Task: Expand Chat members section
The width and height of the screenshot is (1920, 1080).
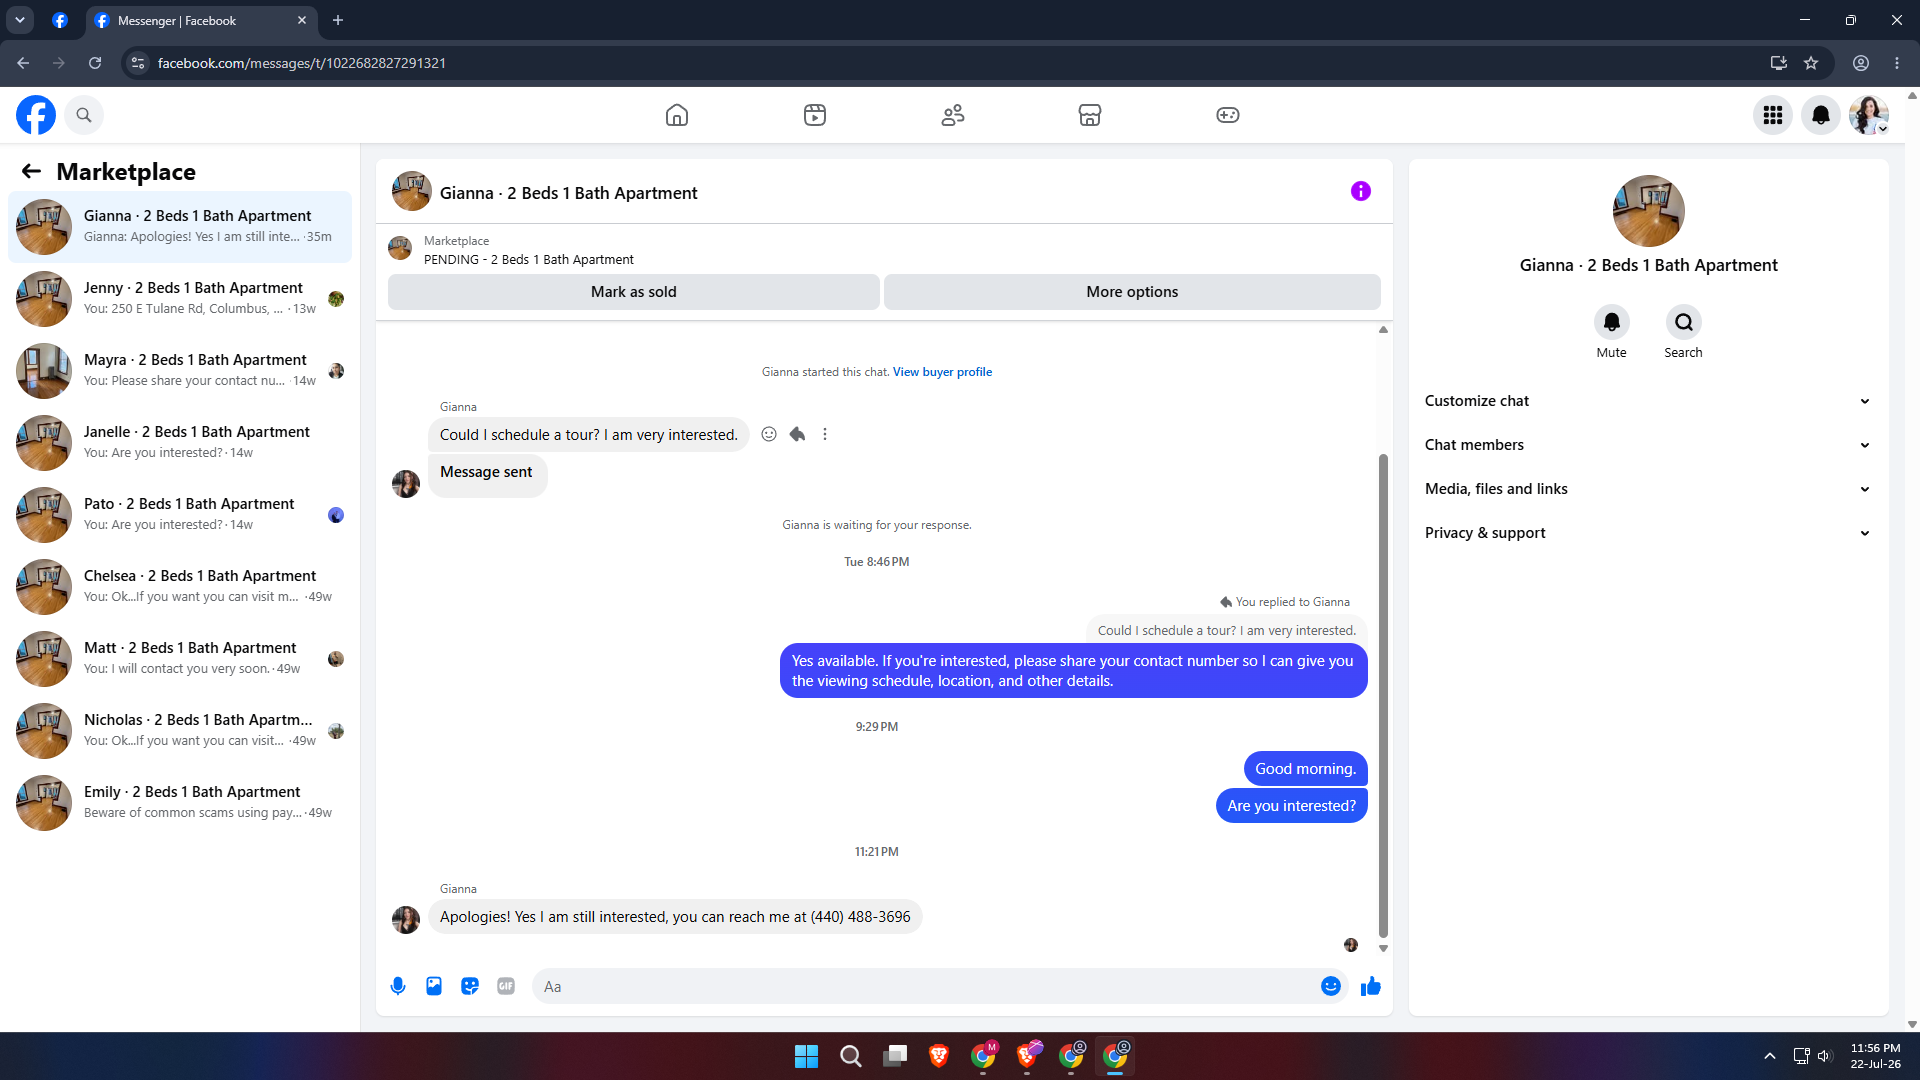Action: [1648, 445]
